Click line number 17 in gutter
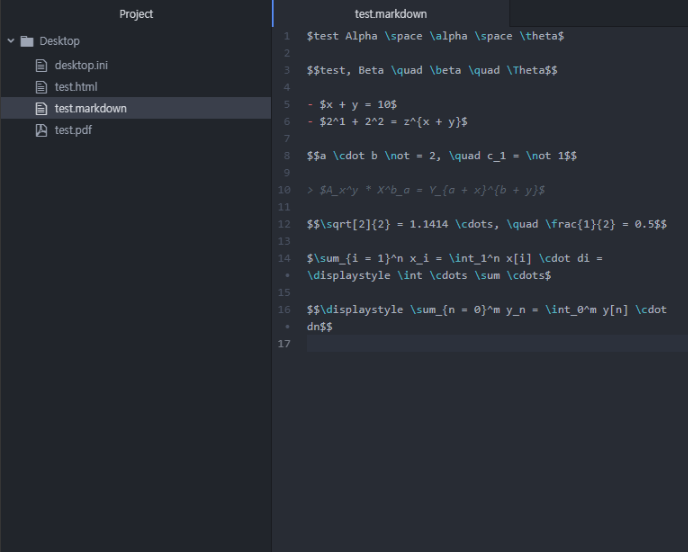The image size is (688, 552). (284, 344)
